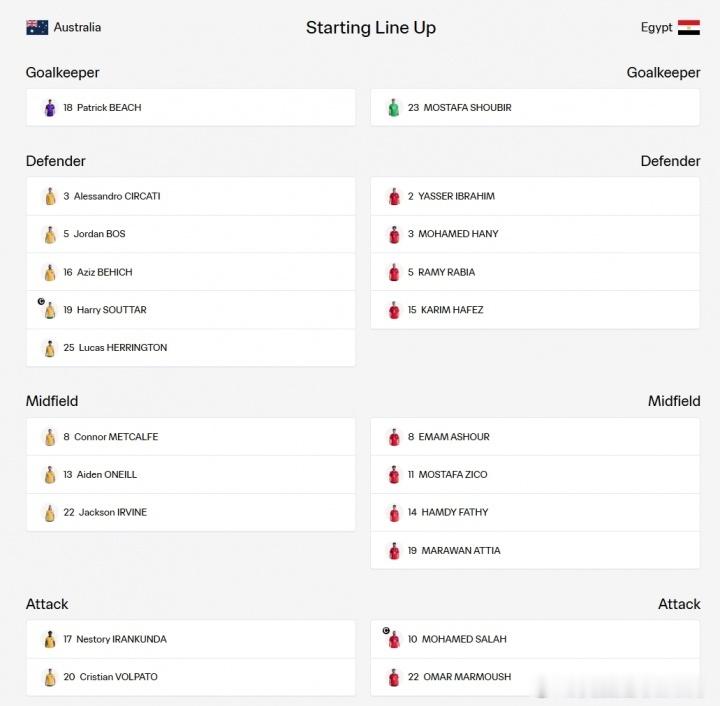The image size is (720, 706).
Task: Click the yellow jersey icon for Jordan Bos
Action: tap(50, 235)
